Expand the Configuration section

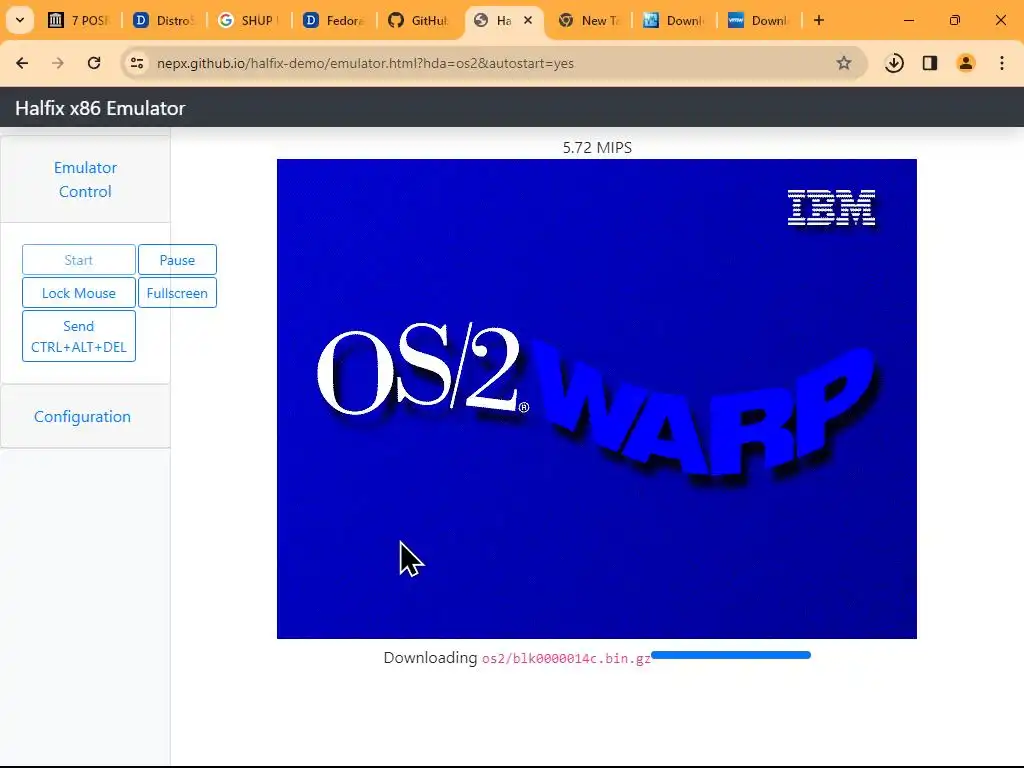tap(82, 417)
